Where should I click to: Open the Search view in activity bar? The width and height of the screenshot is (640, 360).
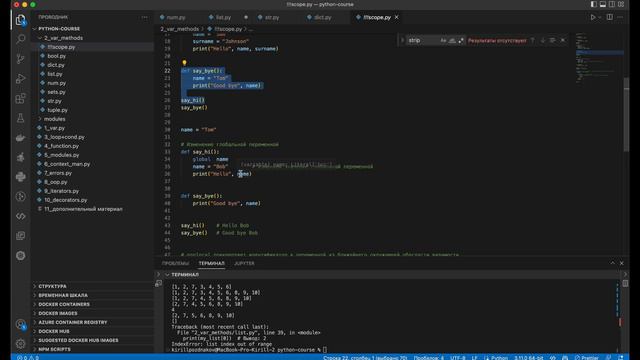coord(20,39)
